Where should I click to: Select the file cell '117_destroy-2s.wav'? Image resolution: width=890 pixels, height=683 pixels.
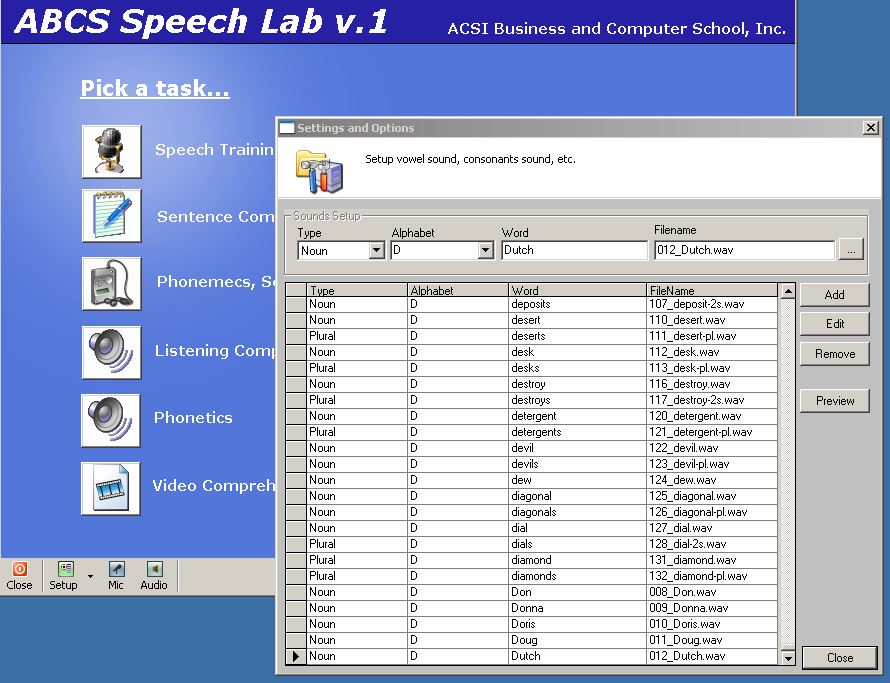pyautogui.click(x=712, y=400)
